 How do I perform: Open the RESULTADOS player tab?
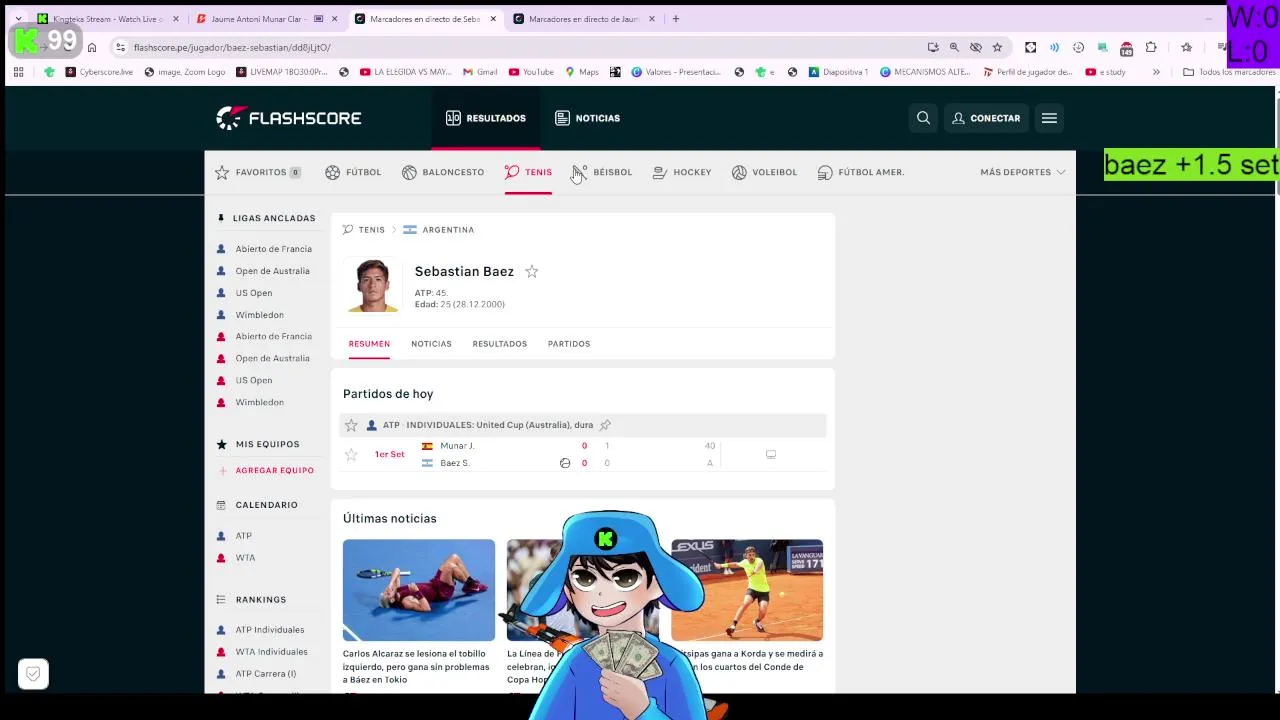click(x=499, y=344)
